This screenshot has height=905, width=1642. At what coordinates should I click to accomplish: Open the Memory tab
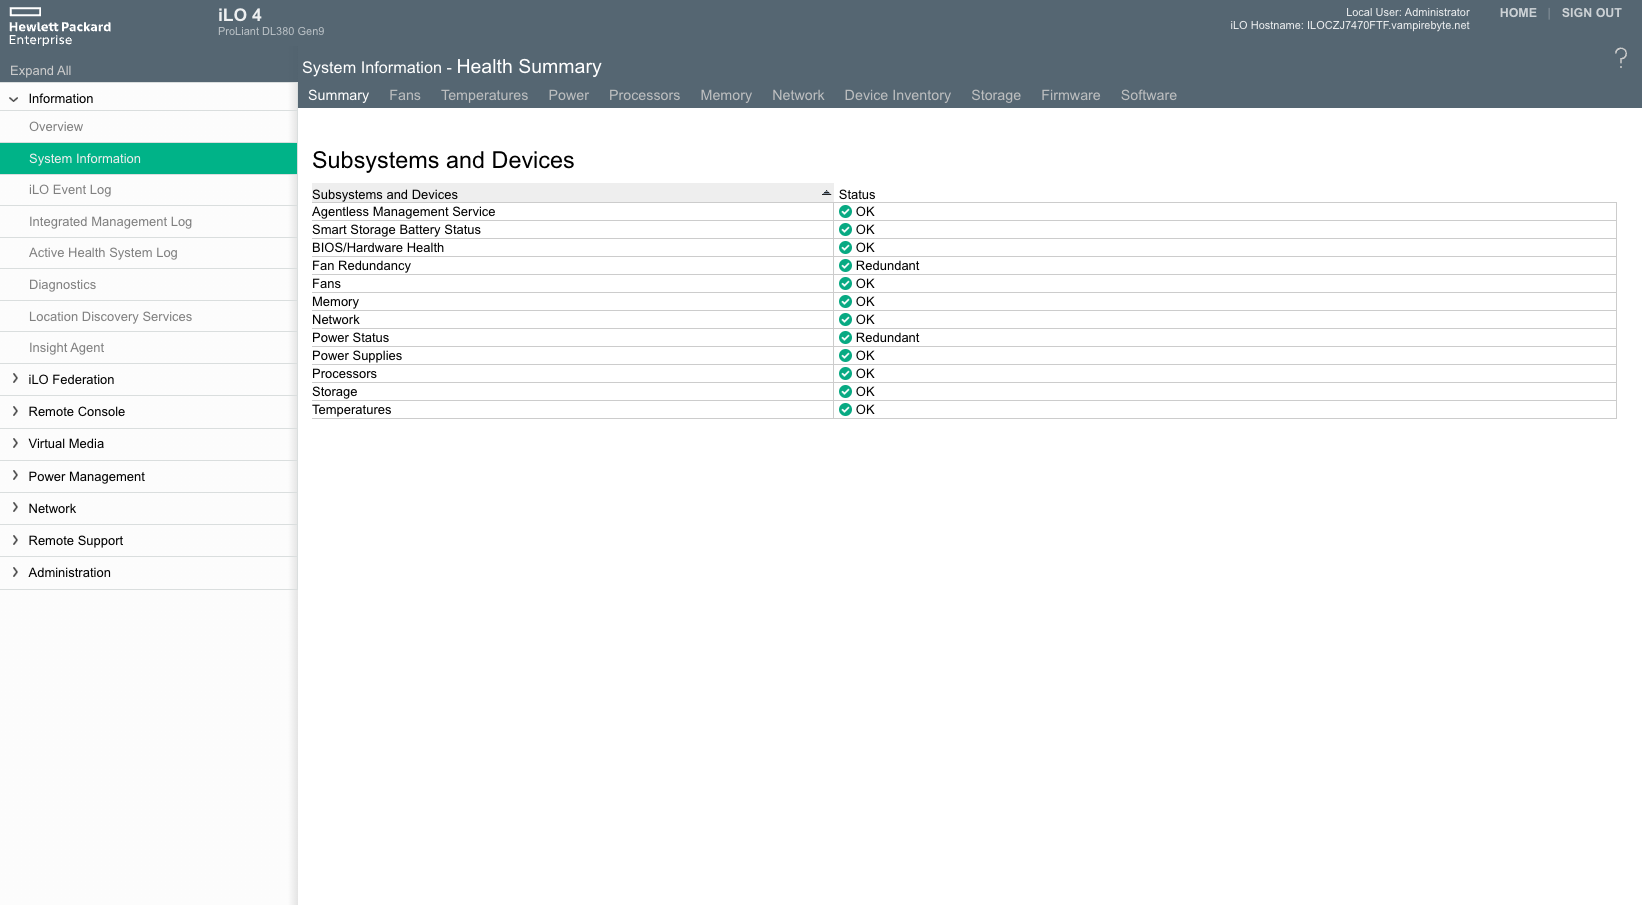click(726, 95)
